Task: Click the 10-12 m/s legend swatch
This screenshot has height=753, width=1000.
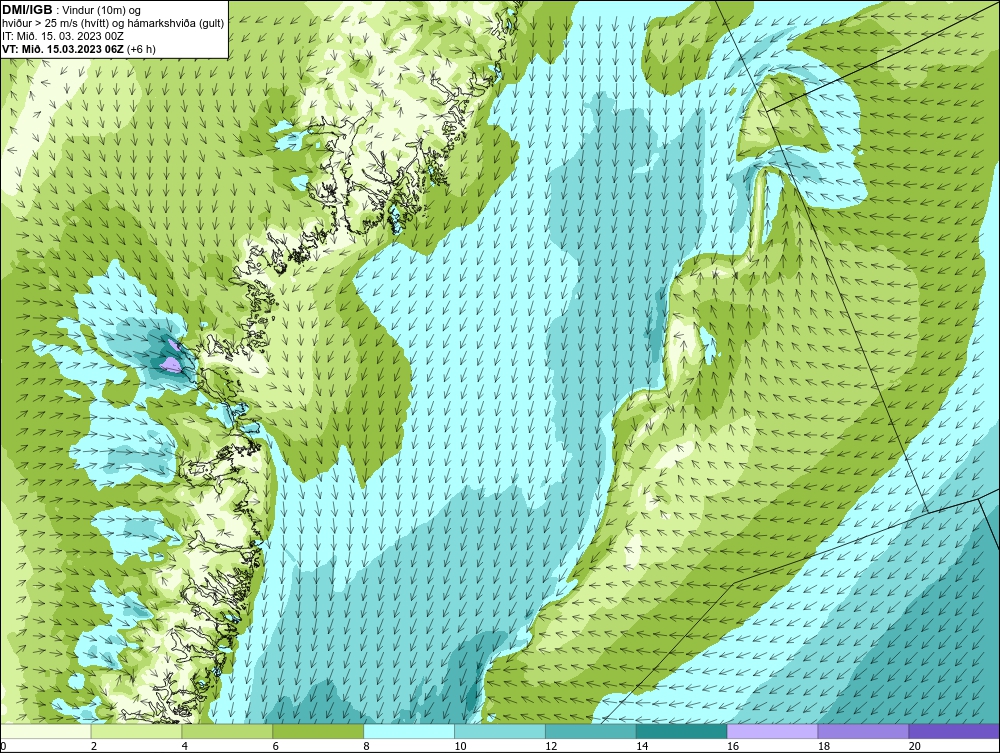Action: point(500,731)
